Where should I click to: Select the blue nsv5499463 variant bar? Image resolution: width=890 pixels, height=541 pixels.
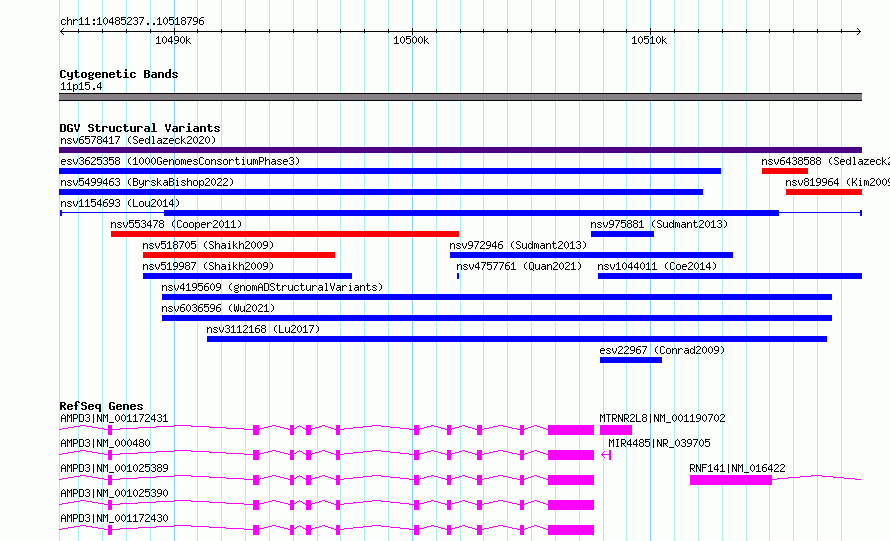coord(381,192)
